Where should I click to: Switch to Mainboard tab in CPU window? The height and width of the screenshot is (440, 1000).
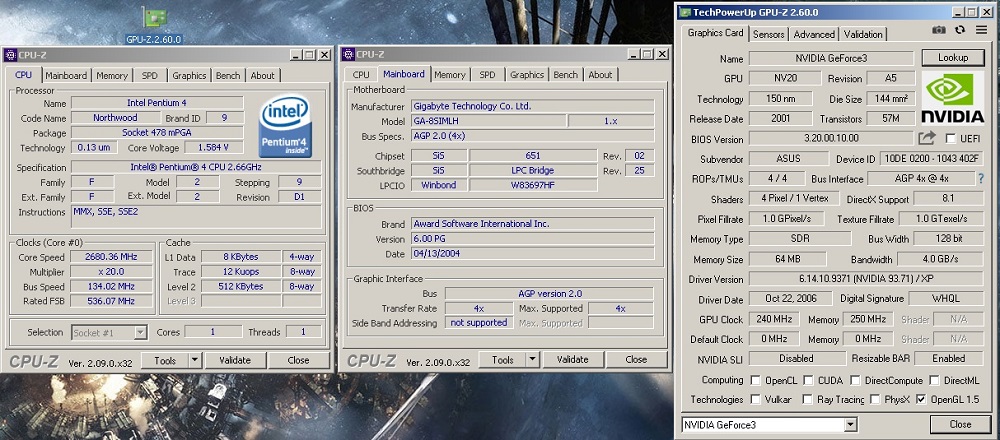click(66, 75)
